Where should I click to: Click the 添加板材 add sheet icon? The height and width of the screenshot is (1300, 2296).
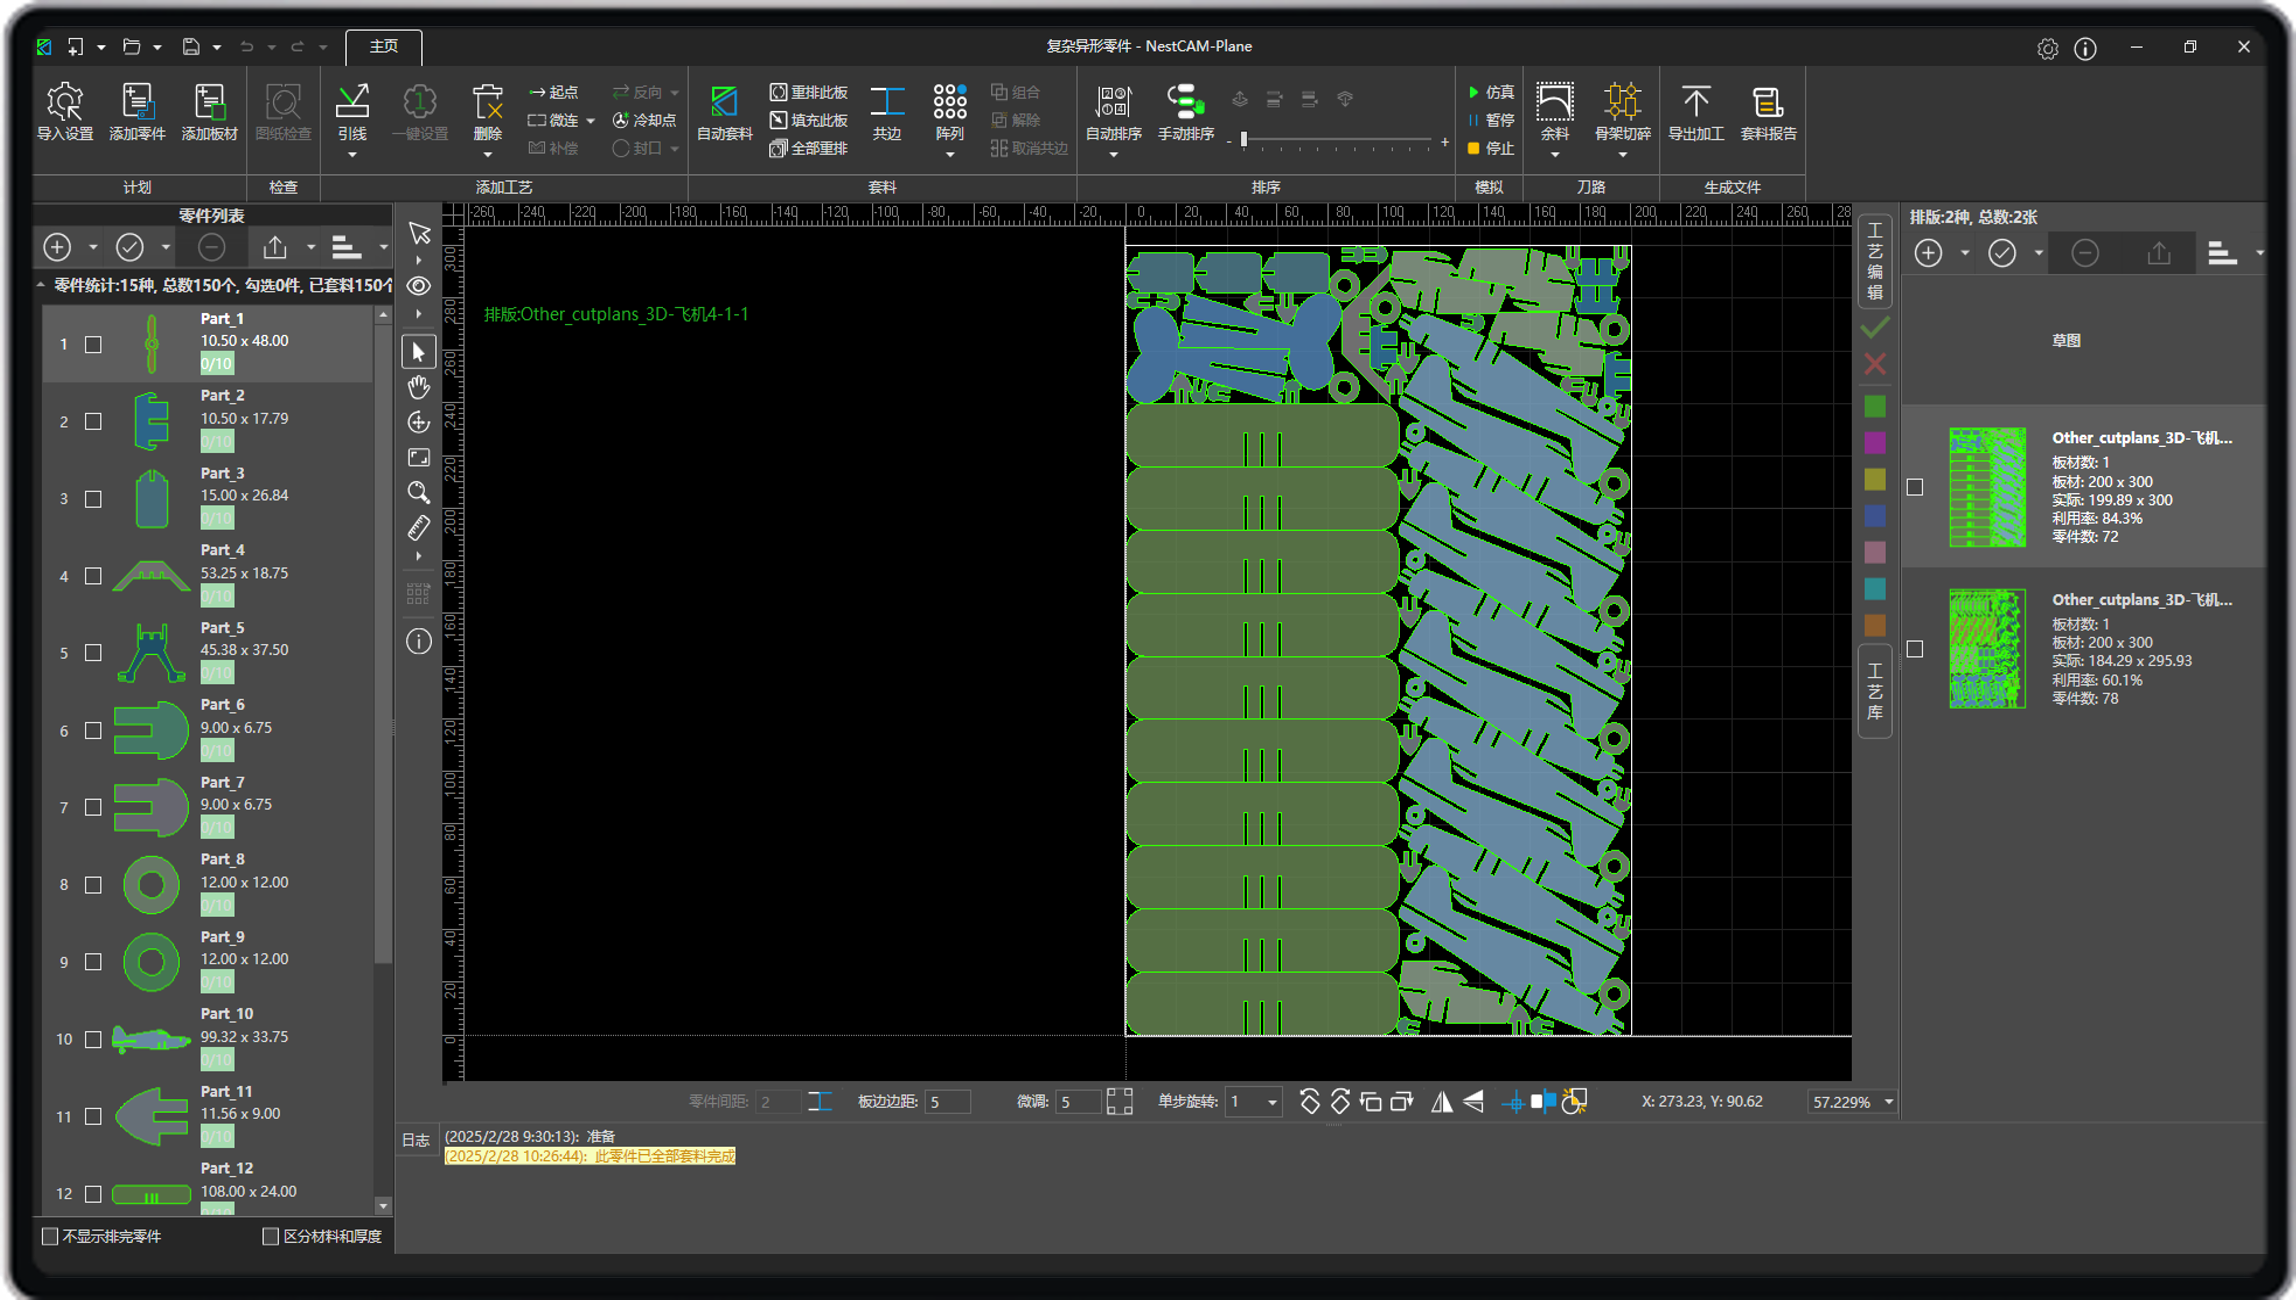click(209, 112)
